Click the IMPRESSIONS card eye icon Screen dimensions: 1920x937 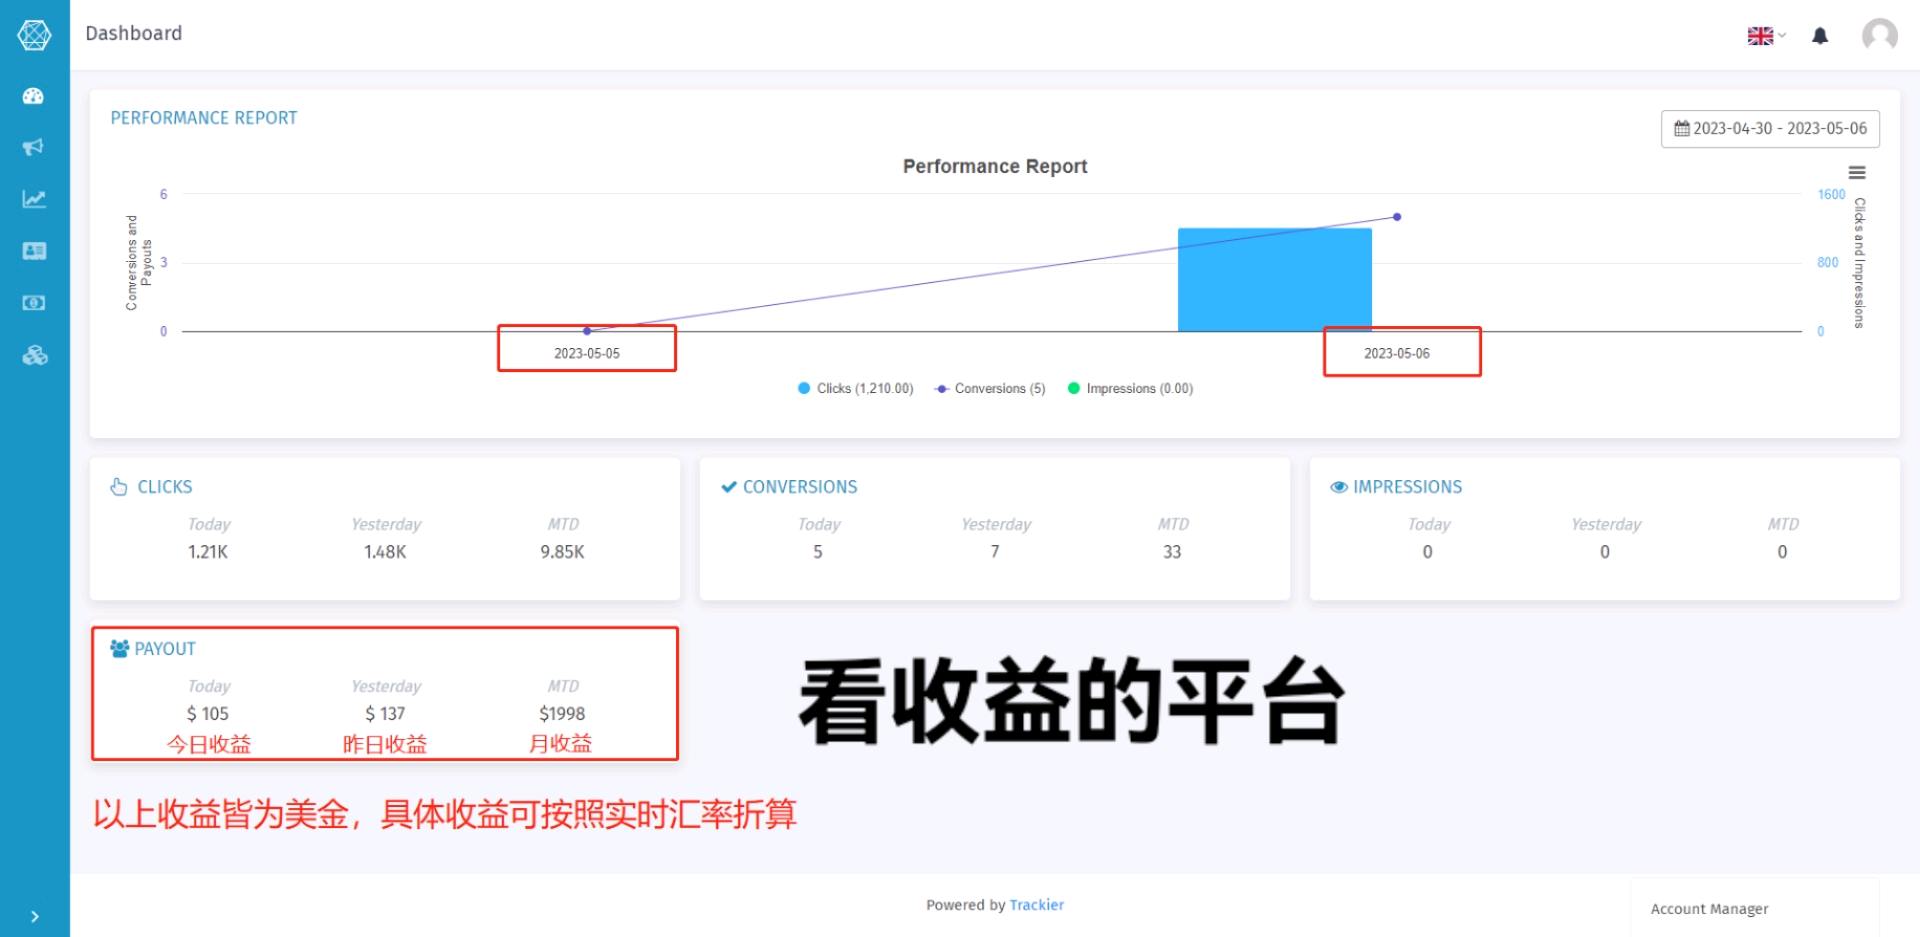(x=1339, y=487)
